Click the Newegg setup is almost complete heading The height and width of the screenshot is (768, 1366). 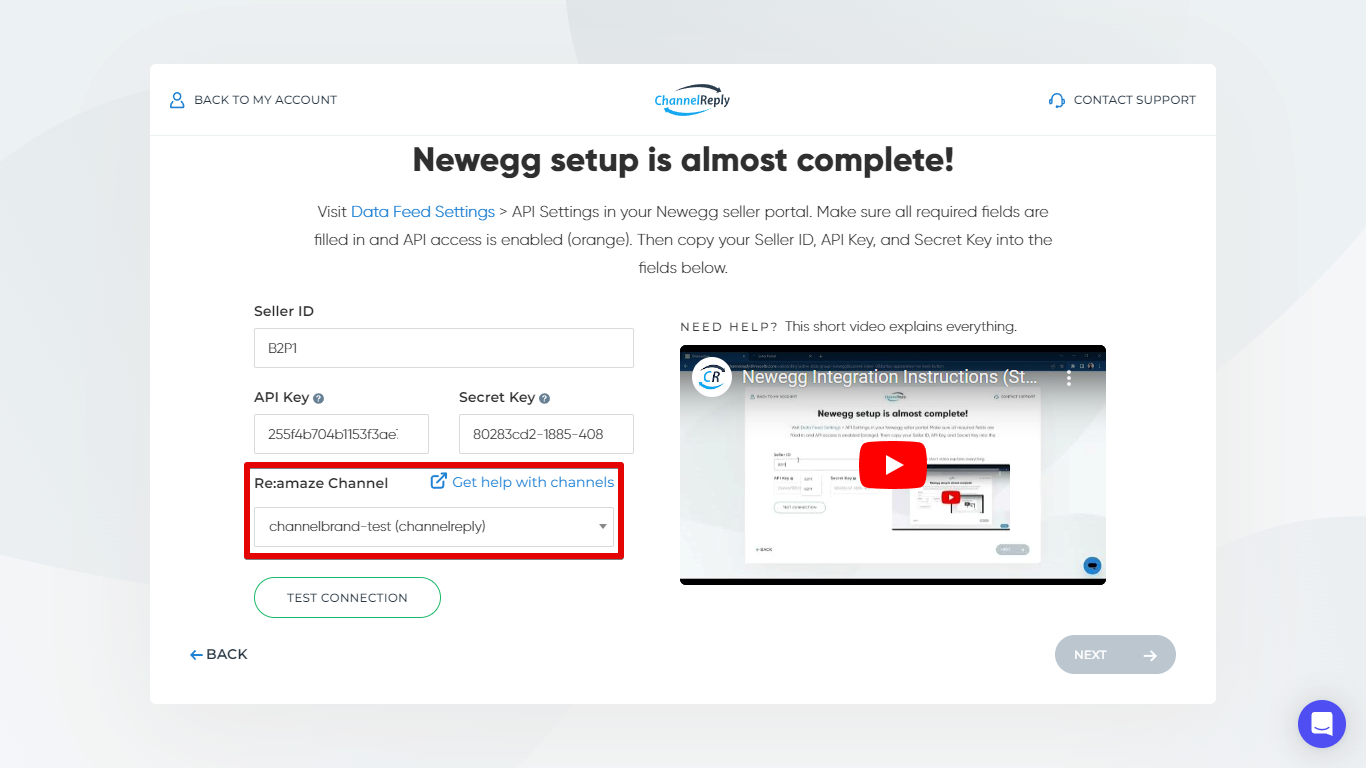tap(683, 160)
